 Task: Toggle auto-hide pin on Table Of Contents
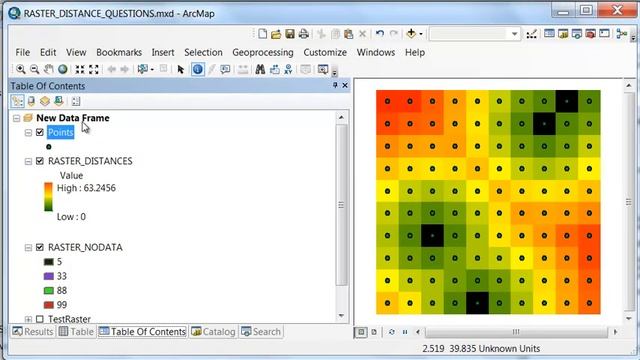point(335,85)
